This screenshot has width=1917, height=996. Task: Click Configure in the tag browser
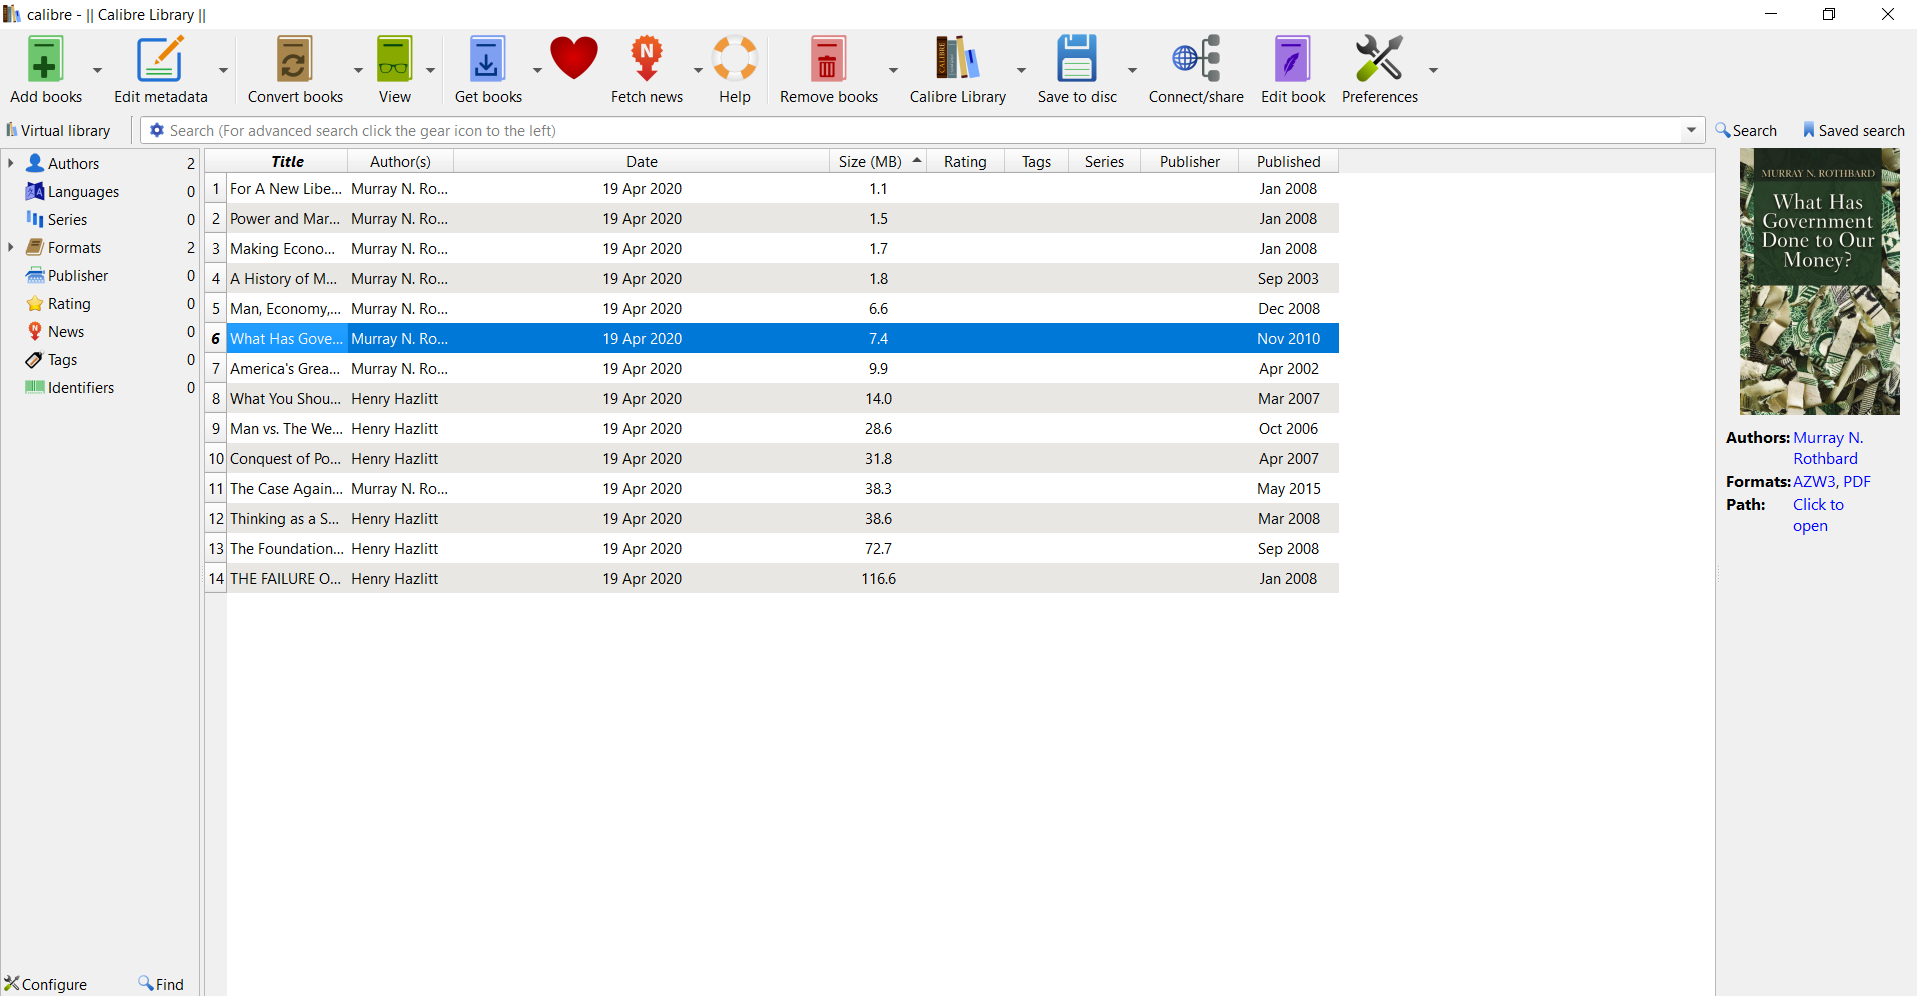pos(46,984)
